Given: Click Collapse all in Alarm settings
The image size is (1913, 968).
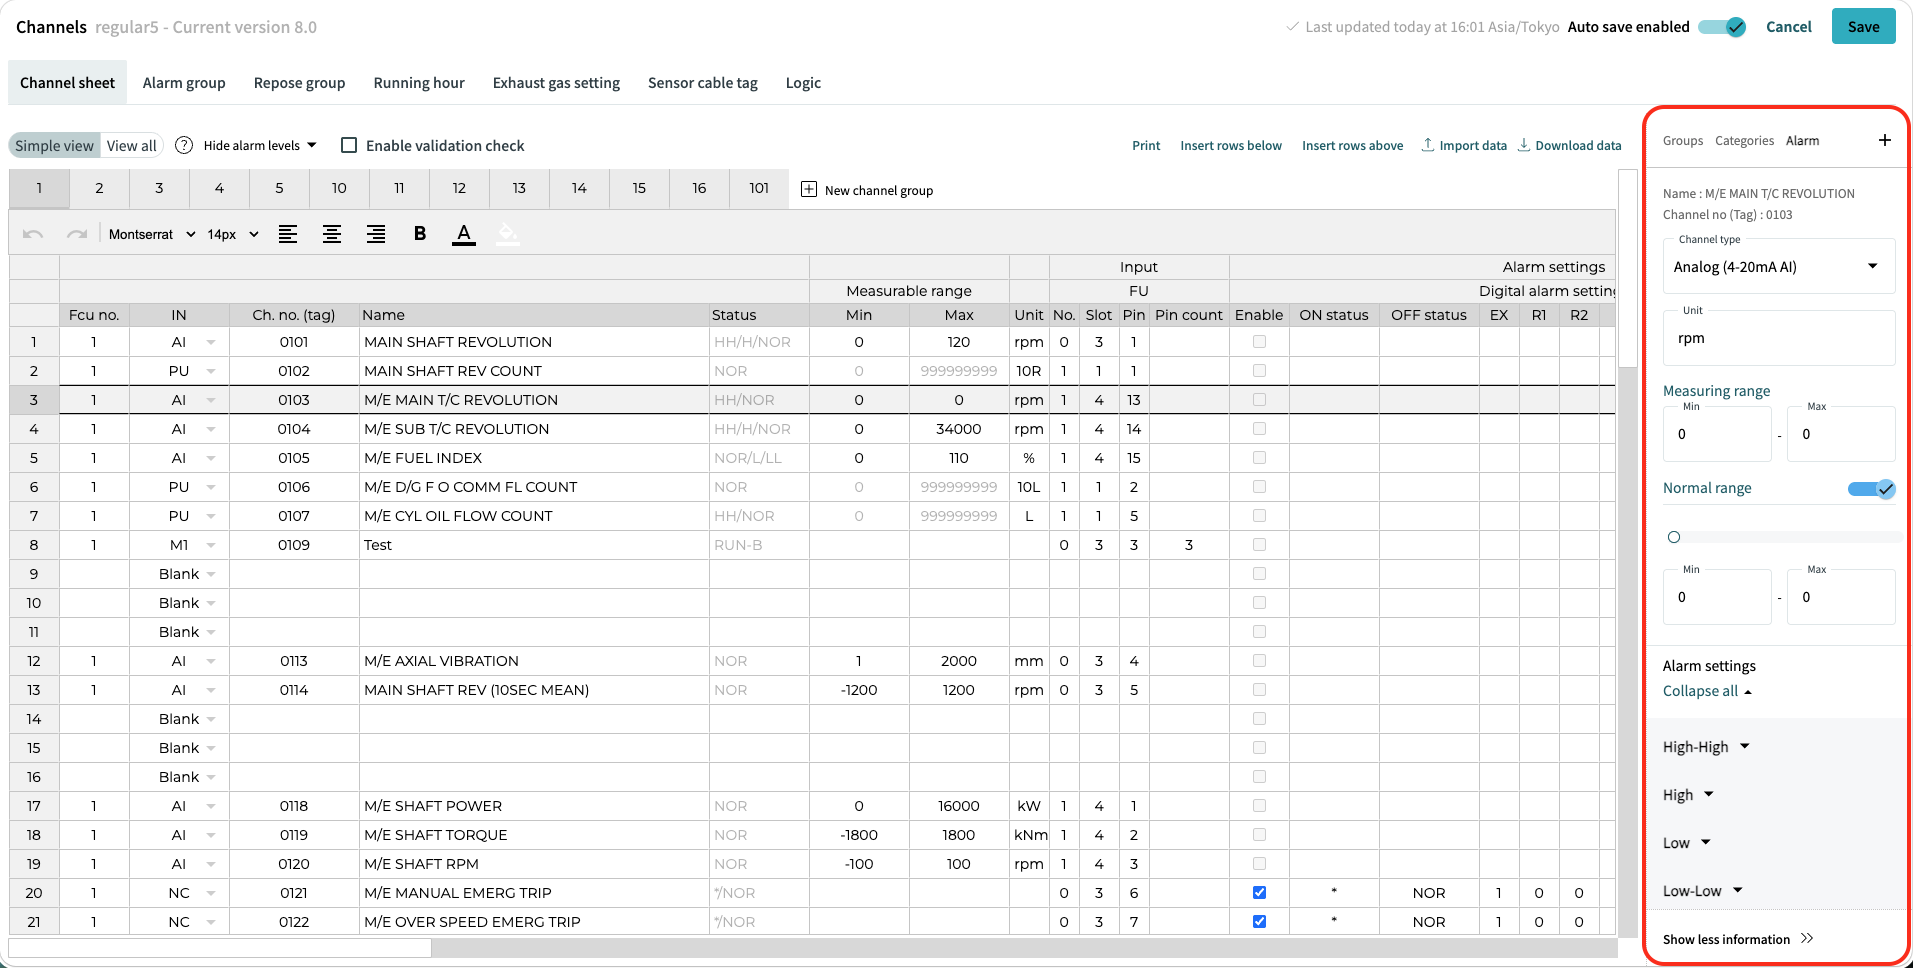Looking at the screenshot, I should pyautogui.click(x=1707, y=691).
